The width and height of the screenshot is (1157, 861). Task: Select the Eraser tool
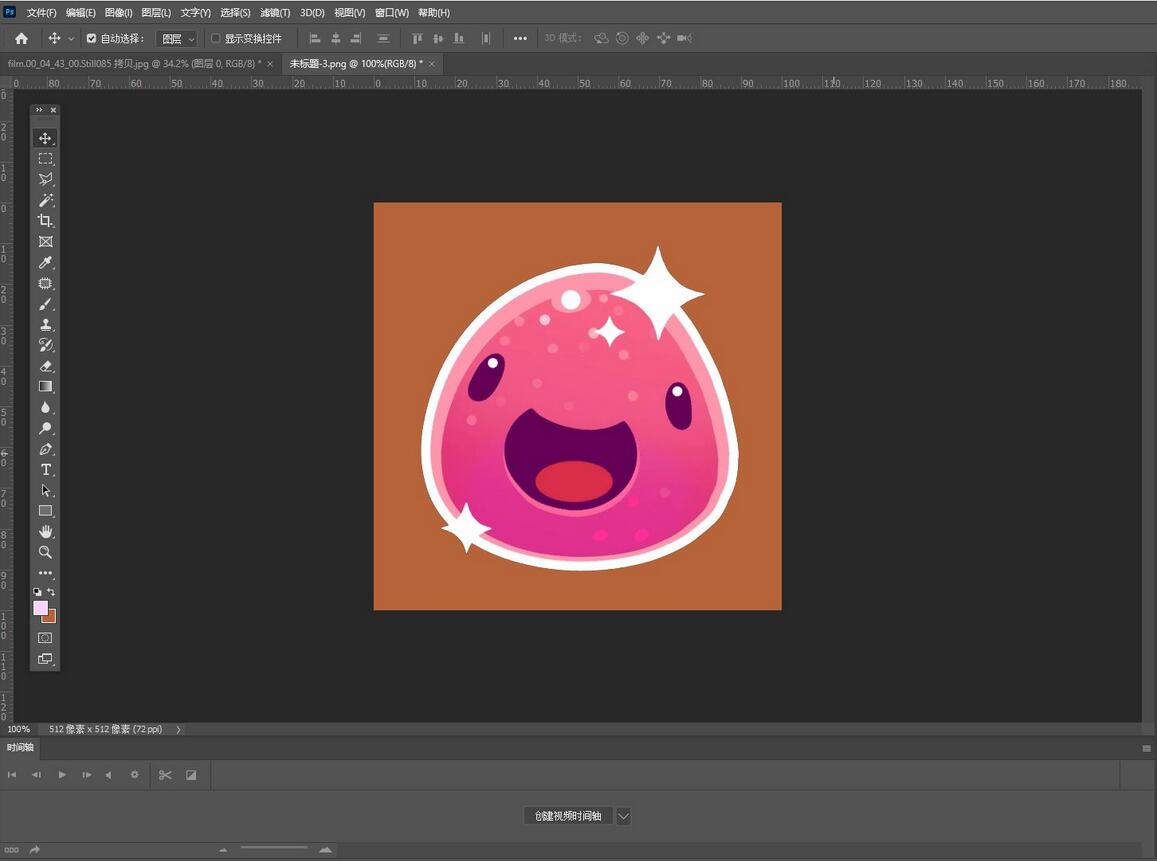click(x=45, y=366)
